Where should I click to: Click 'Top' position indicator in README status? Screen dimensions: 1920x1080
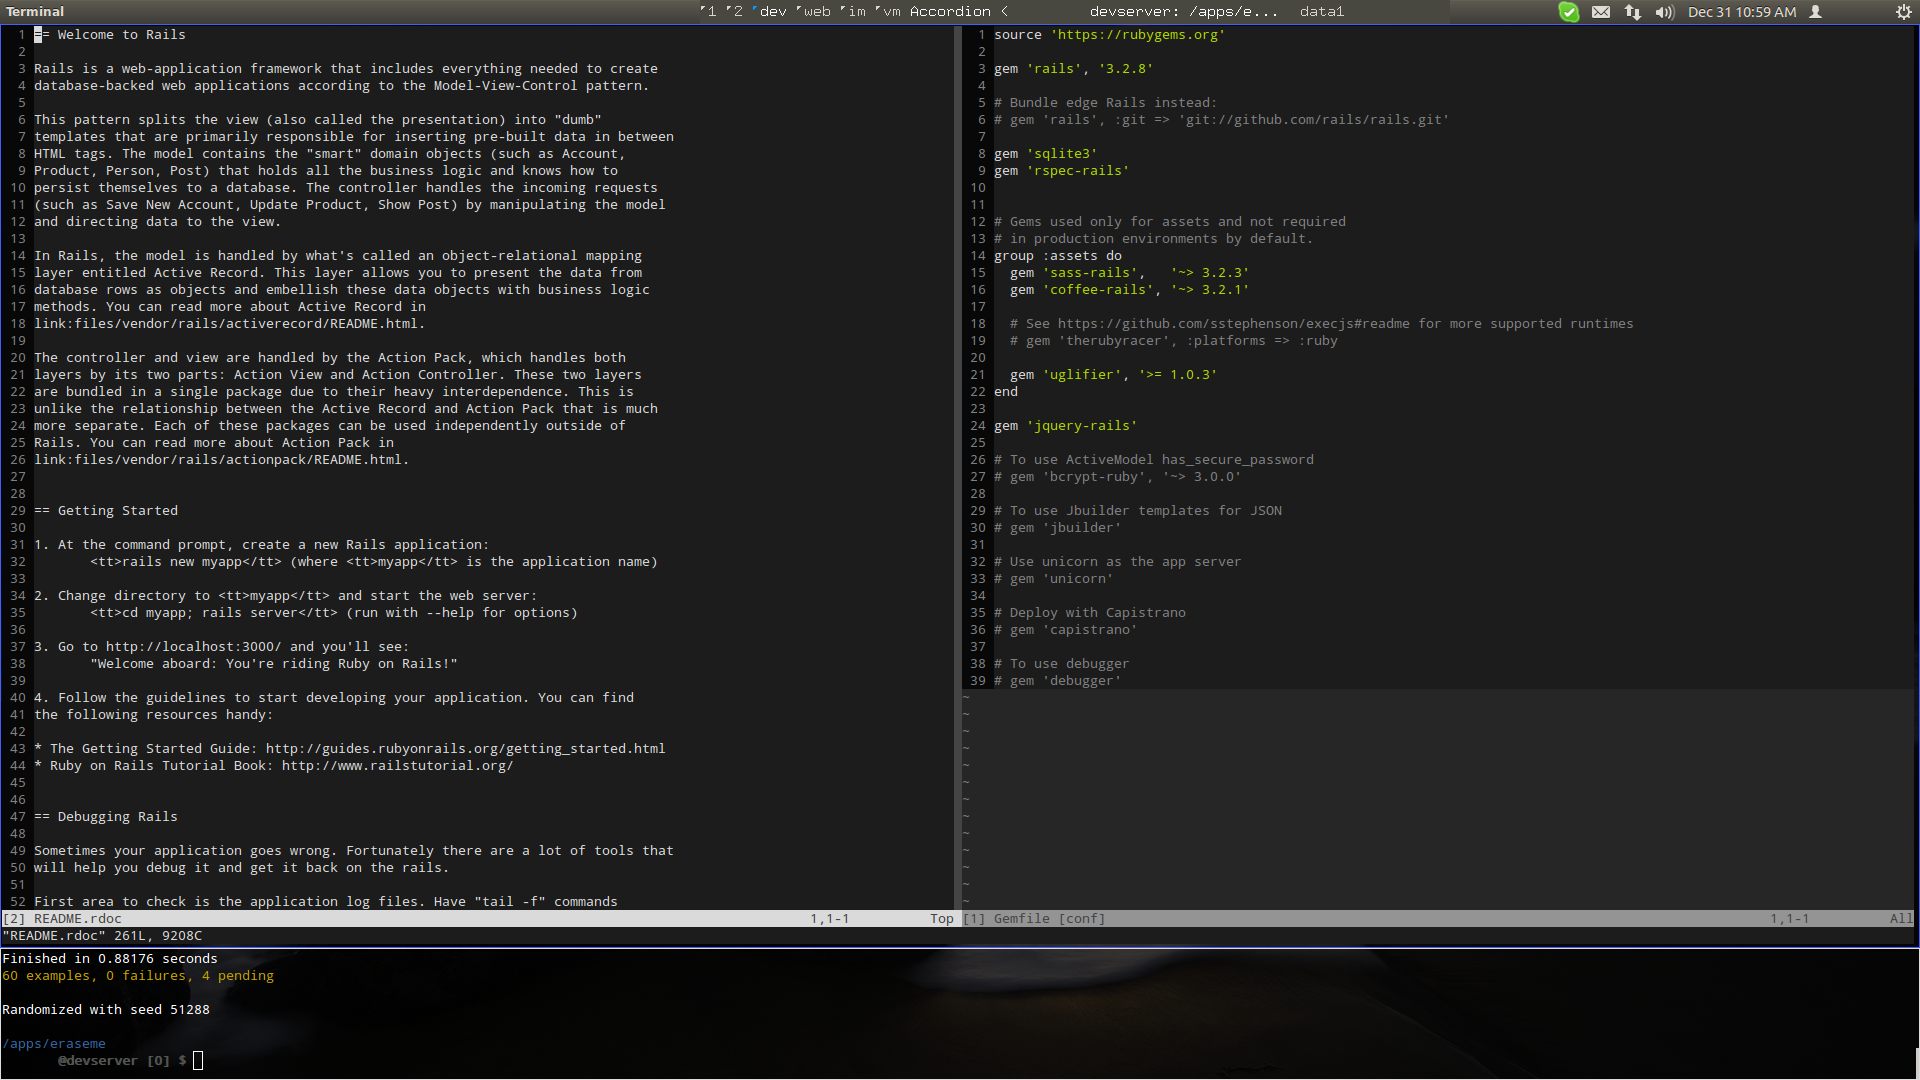942,919
